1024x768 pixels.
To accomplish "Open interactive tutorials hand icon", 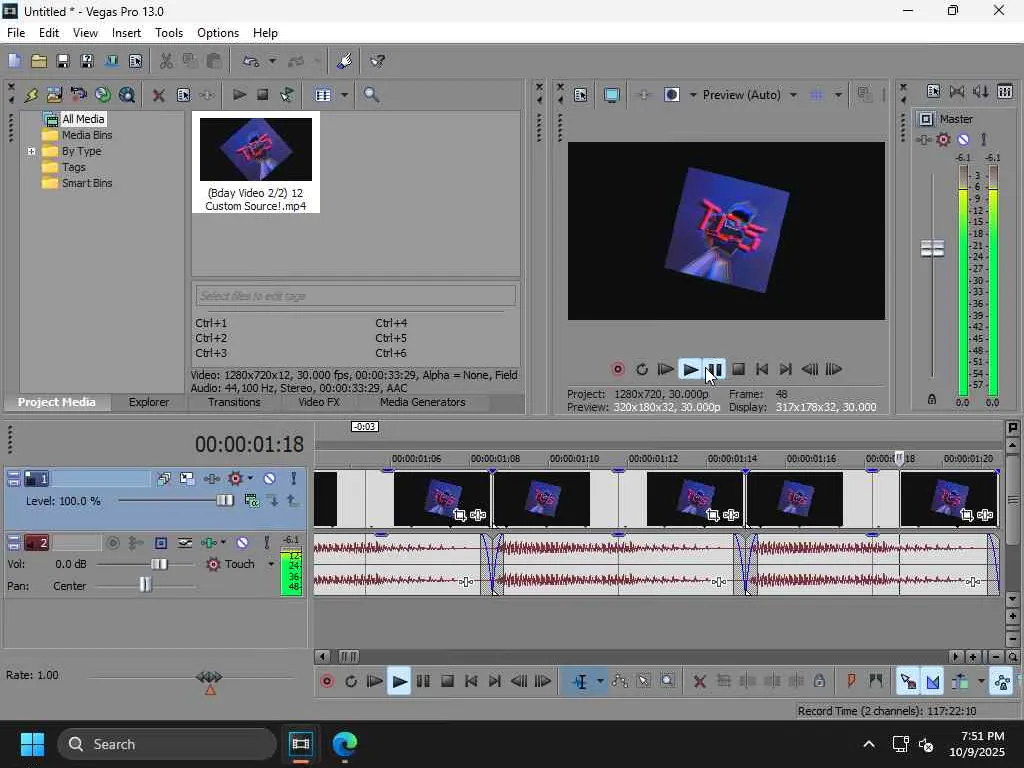I will (x=344, y=61).
